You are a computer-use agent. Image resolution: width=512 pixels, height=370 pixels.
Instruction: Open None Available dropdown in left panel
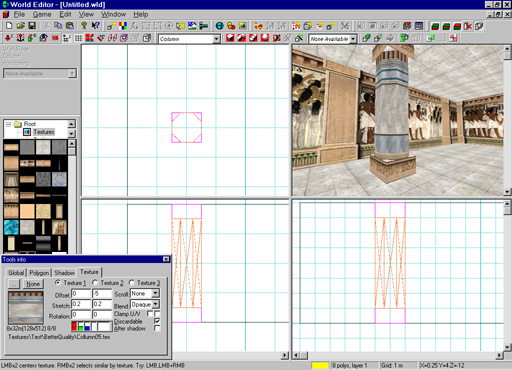[72, 73]
